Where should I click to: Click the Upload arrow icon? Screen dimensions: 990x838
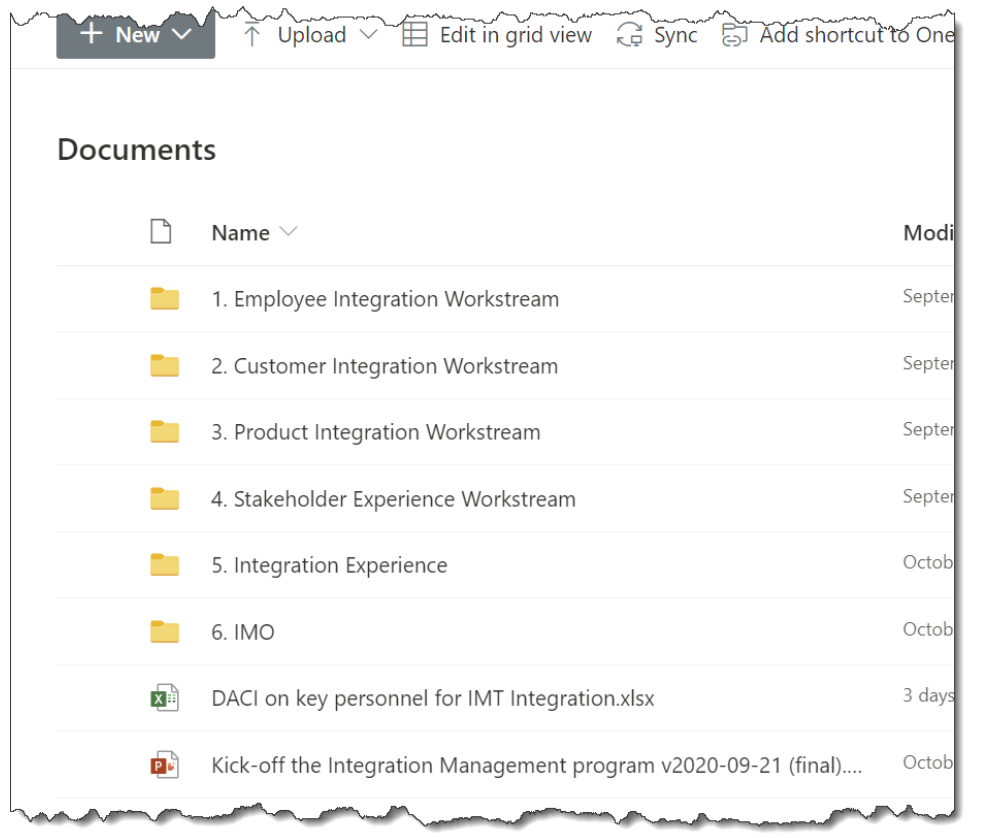click(253, 36)
